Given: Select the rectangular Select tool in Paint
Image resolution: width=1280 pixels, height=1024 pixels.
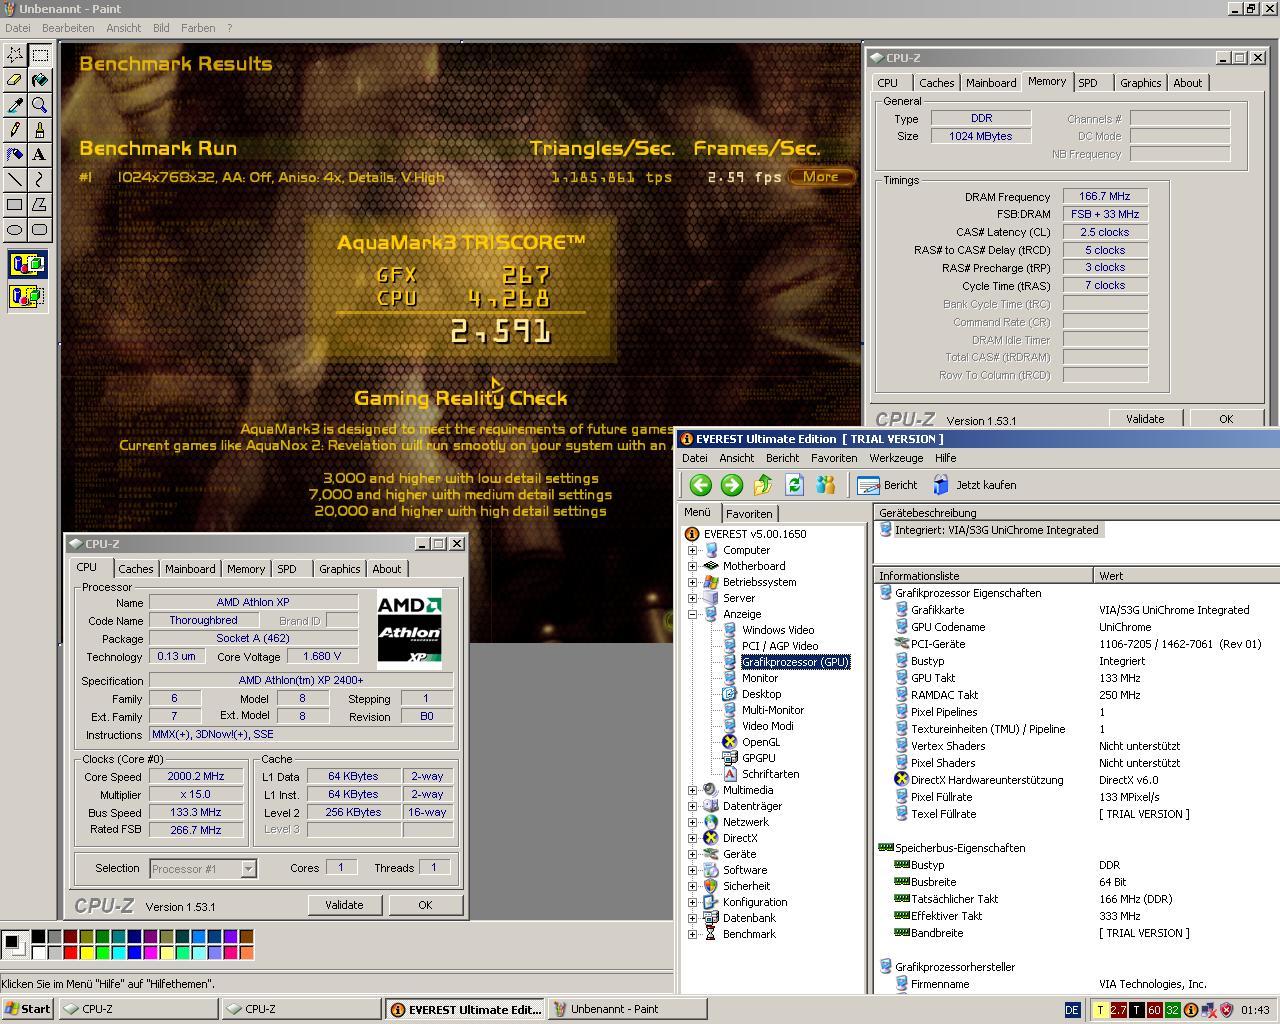Looking at the screenshot, I should coord(40,55).
